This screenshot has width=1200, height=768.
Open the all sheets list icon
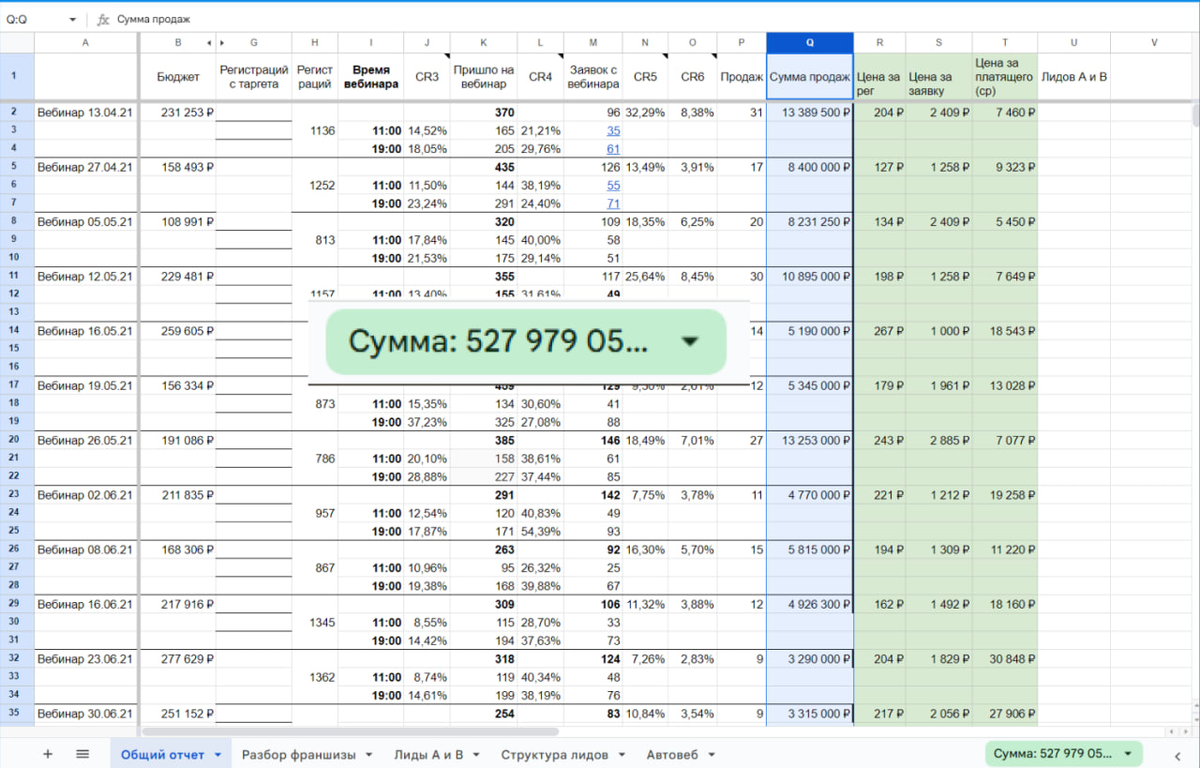coord(83,754)
